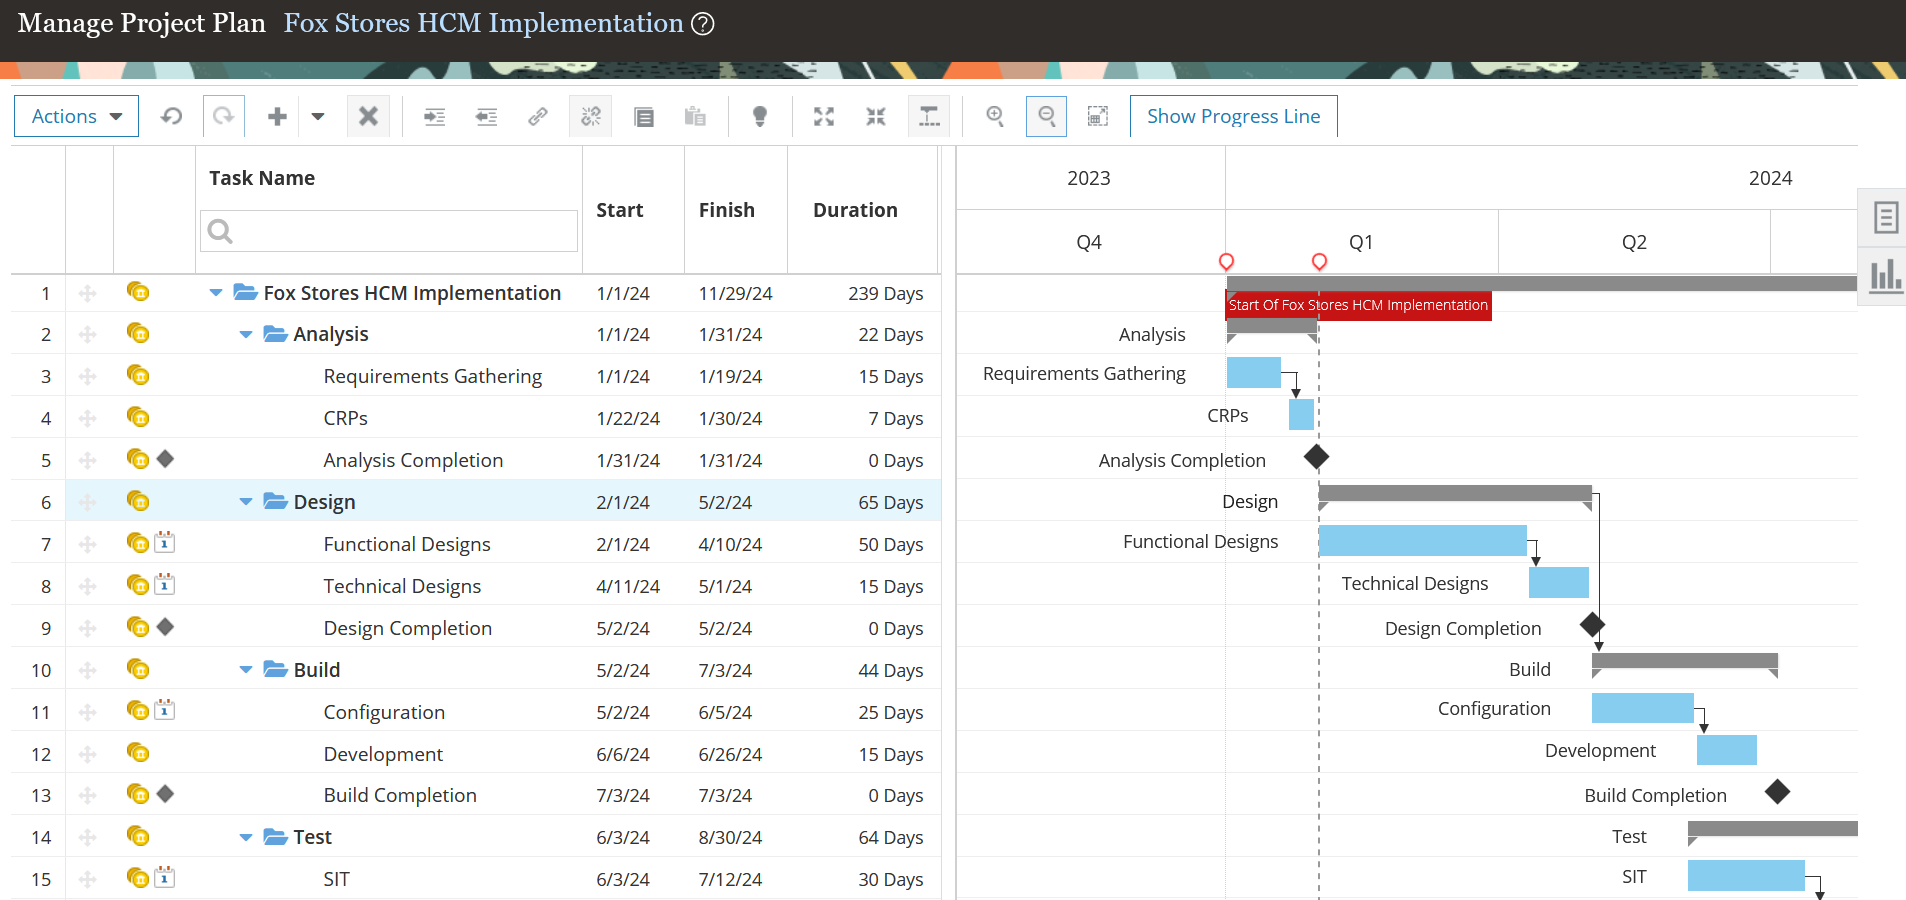The image size is (1906, 900).
Task: Select the Technical Designs task name
Action: [402, 586]
